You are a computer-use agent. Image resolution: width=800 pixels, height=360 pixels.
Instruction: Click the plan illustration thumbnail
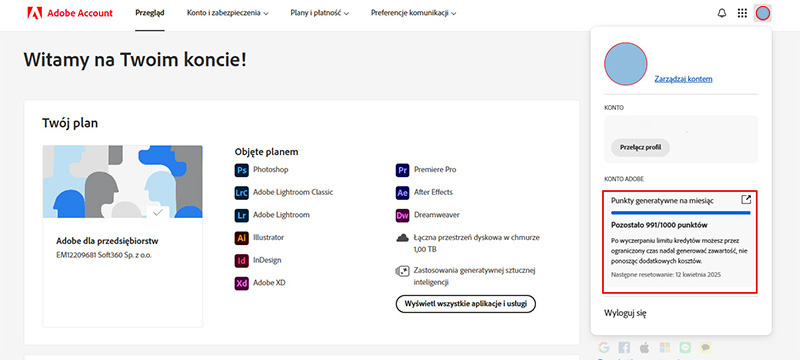[x=122, y=182]
